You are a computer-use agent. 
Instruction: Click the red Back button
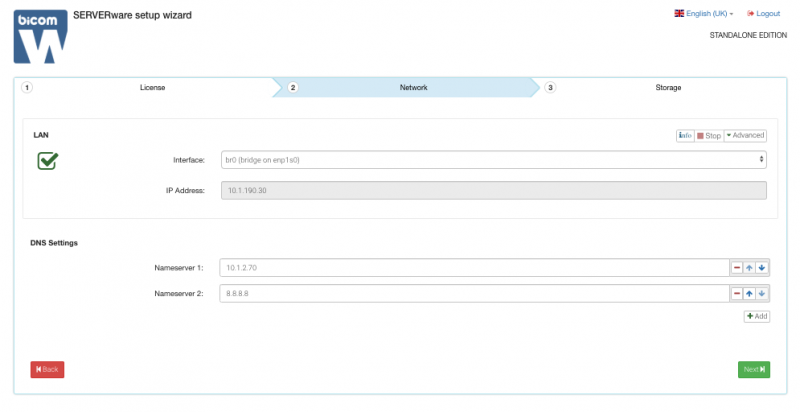[x=47, y=370]
